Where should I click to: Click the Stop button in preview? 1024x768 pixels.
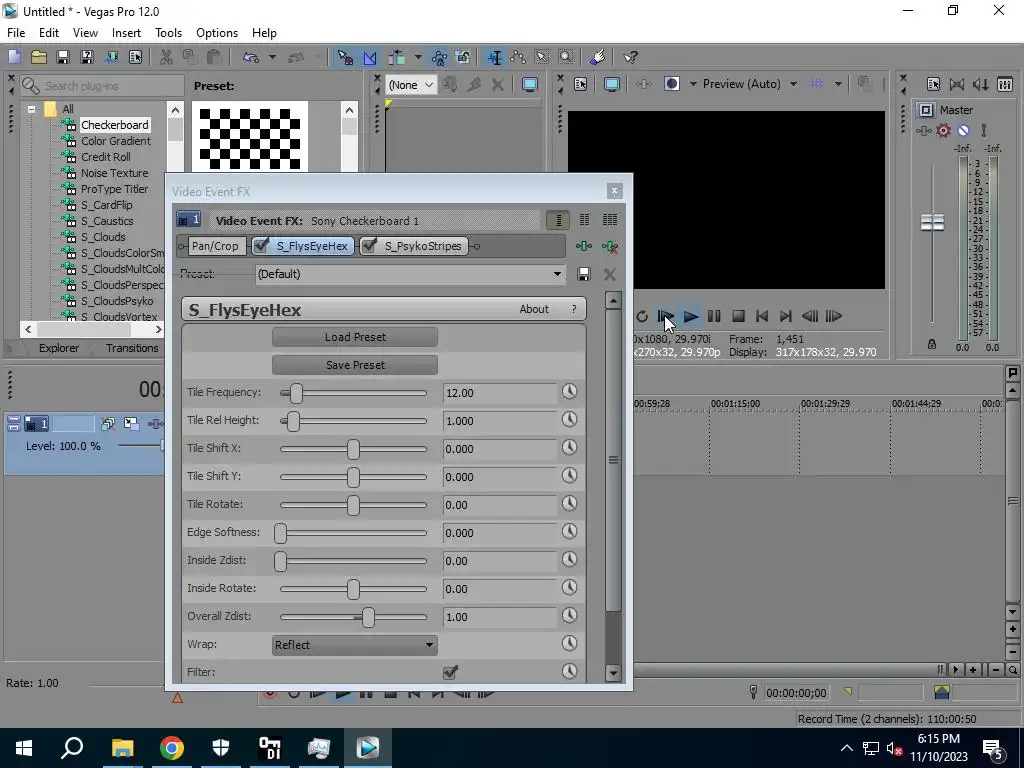738,316
